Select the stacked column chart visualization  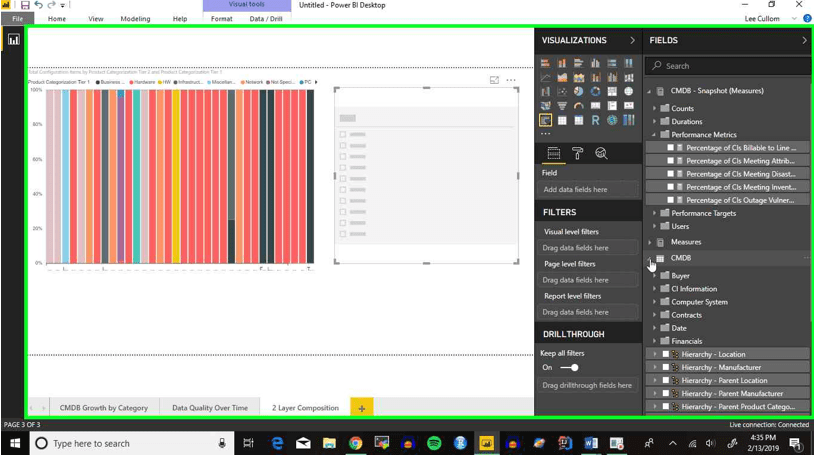562,63
